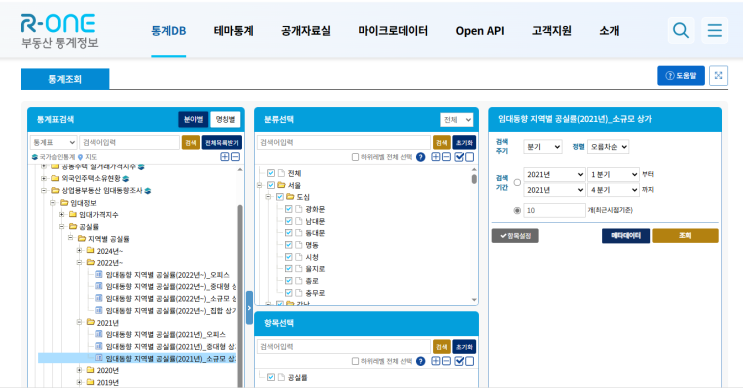Uncheck the 명동 checkbox
The width and height of the screenshot is (743, 388).
[289, 245]
